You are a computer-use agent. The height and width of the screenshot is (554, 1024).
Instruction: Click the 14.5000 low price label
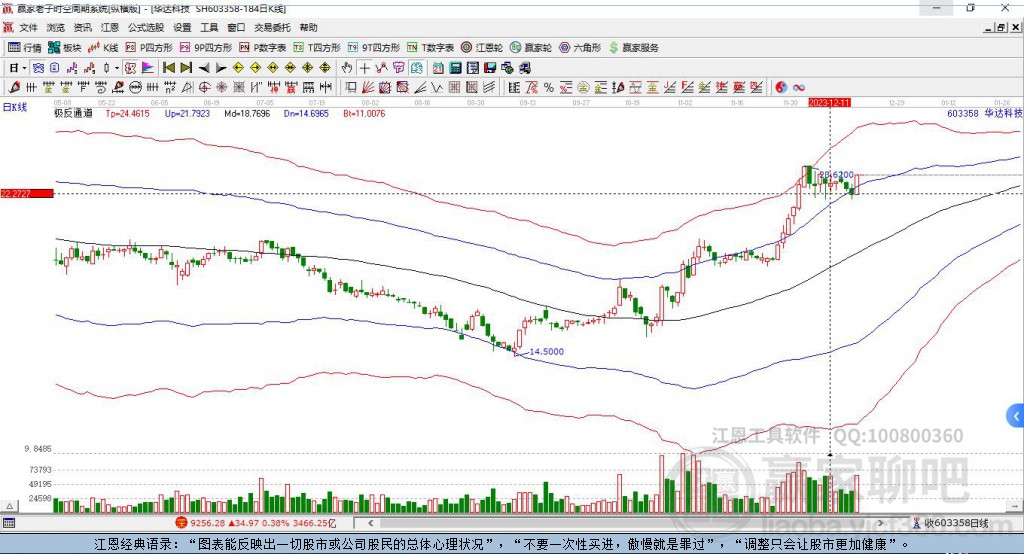546,351
